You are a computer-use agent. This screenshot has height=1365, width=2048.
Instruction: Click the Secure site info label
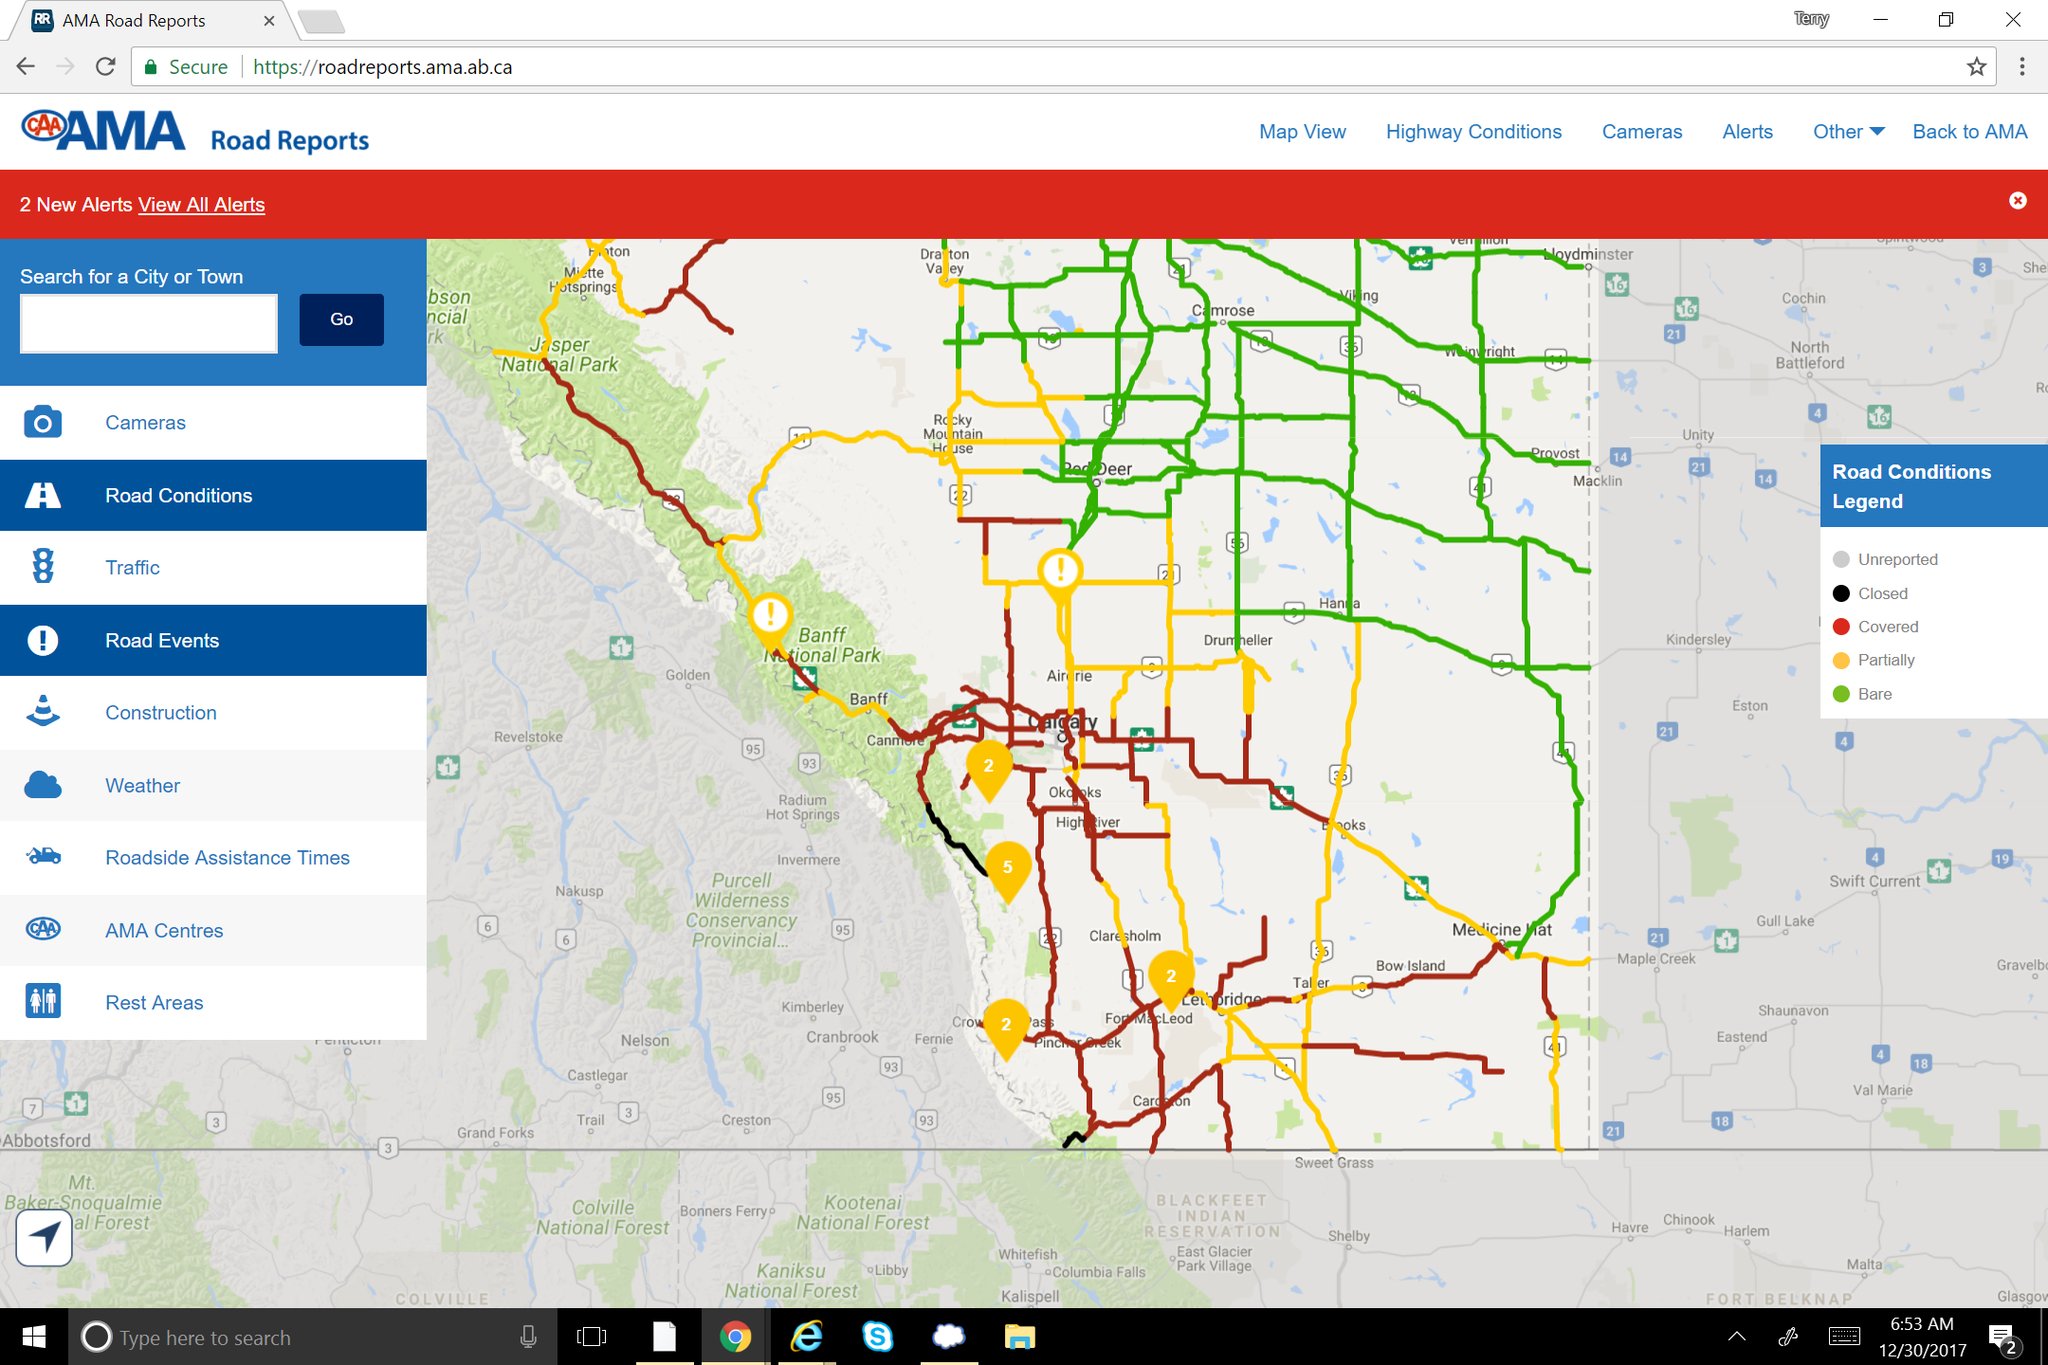pos(187,67)
